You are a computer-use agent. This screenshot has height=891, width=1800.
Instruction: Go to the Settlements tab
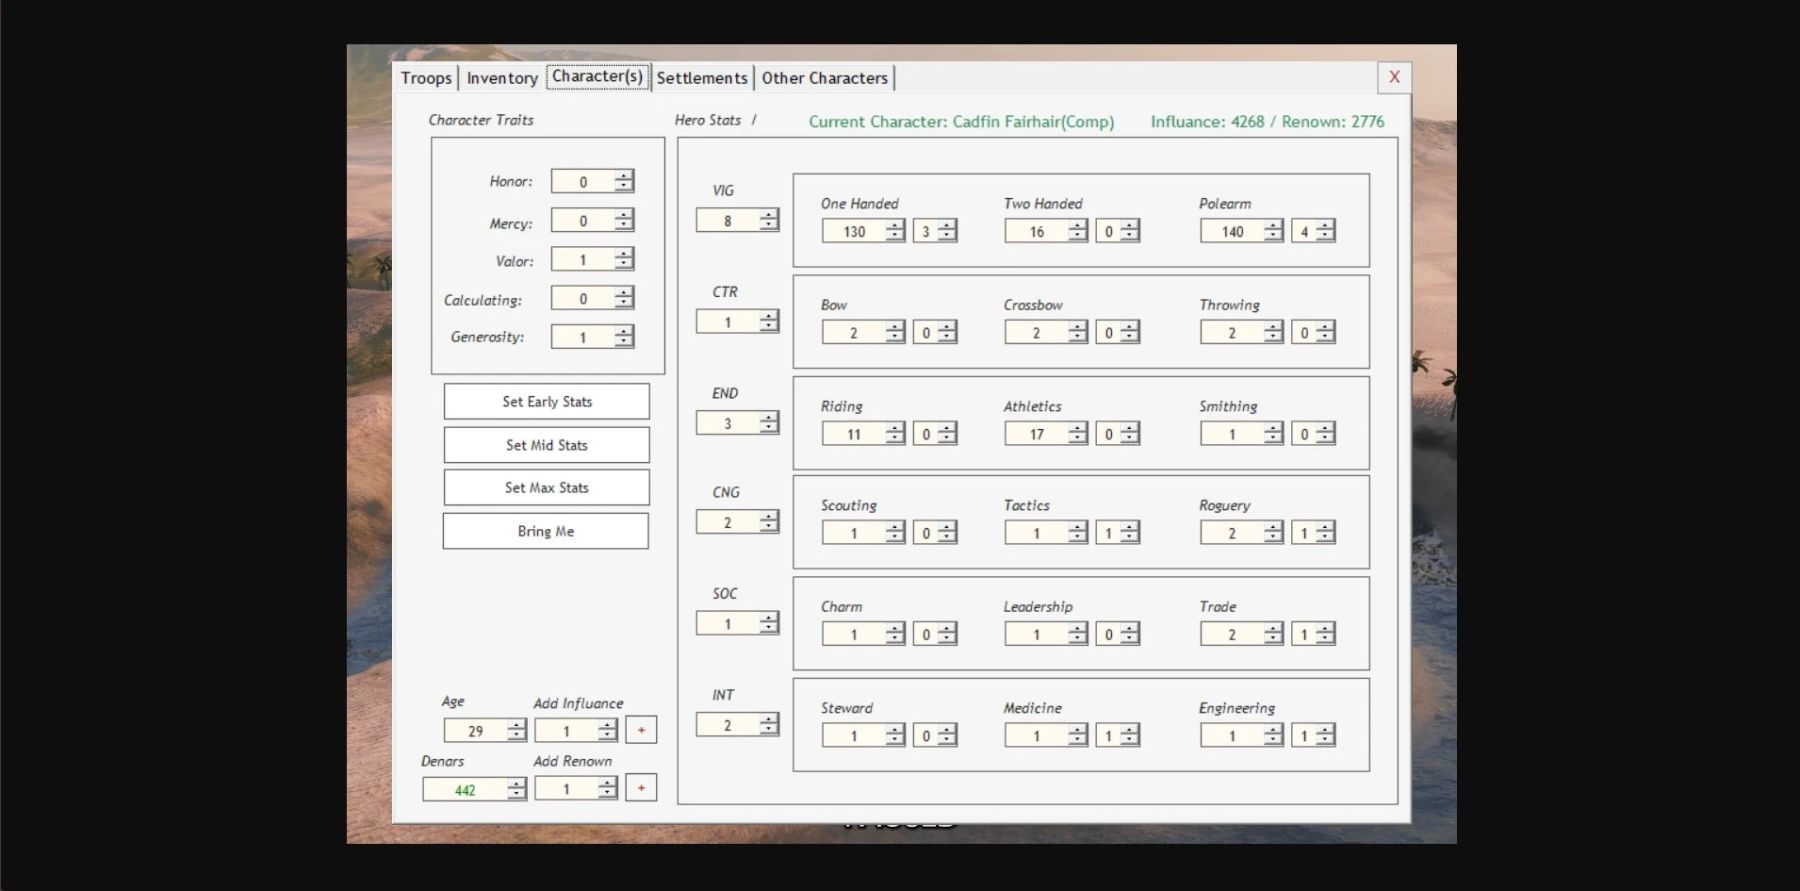point(701,78)
